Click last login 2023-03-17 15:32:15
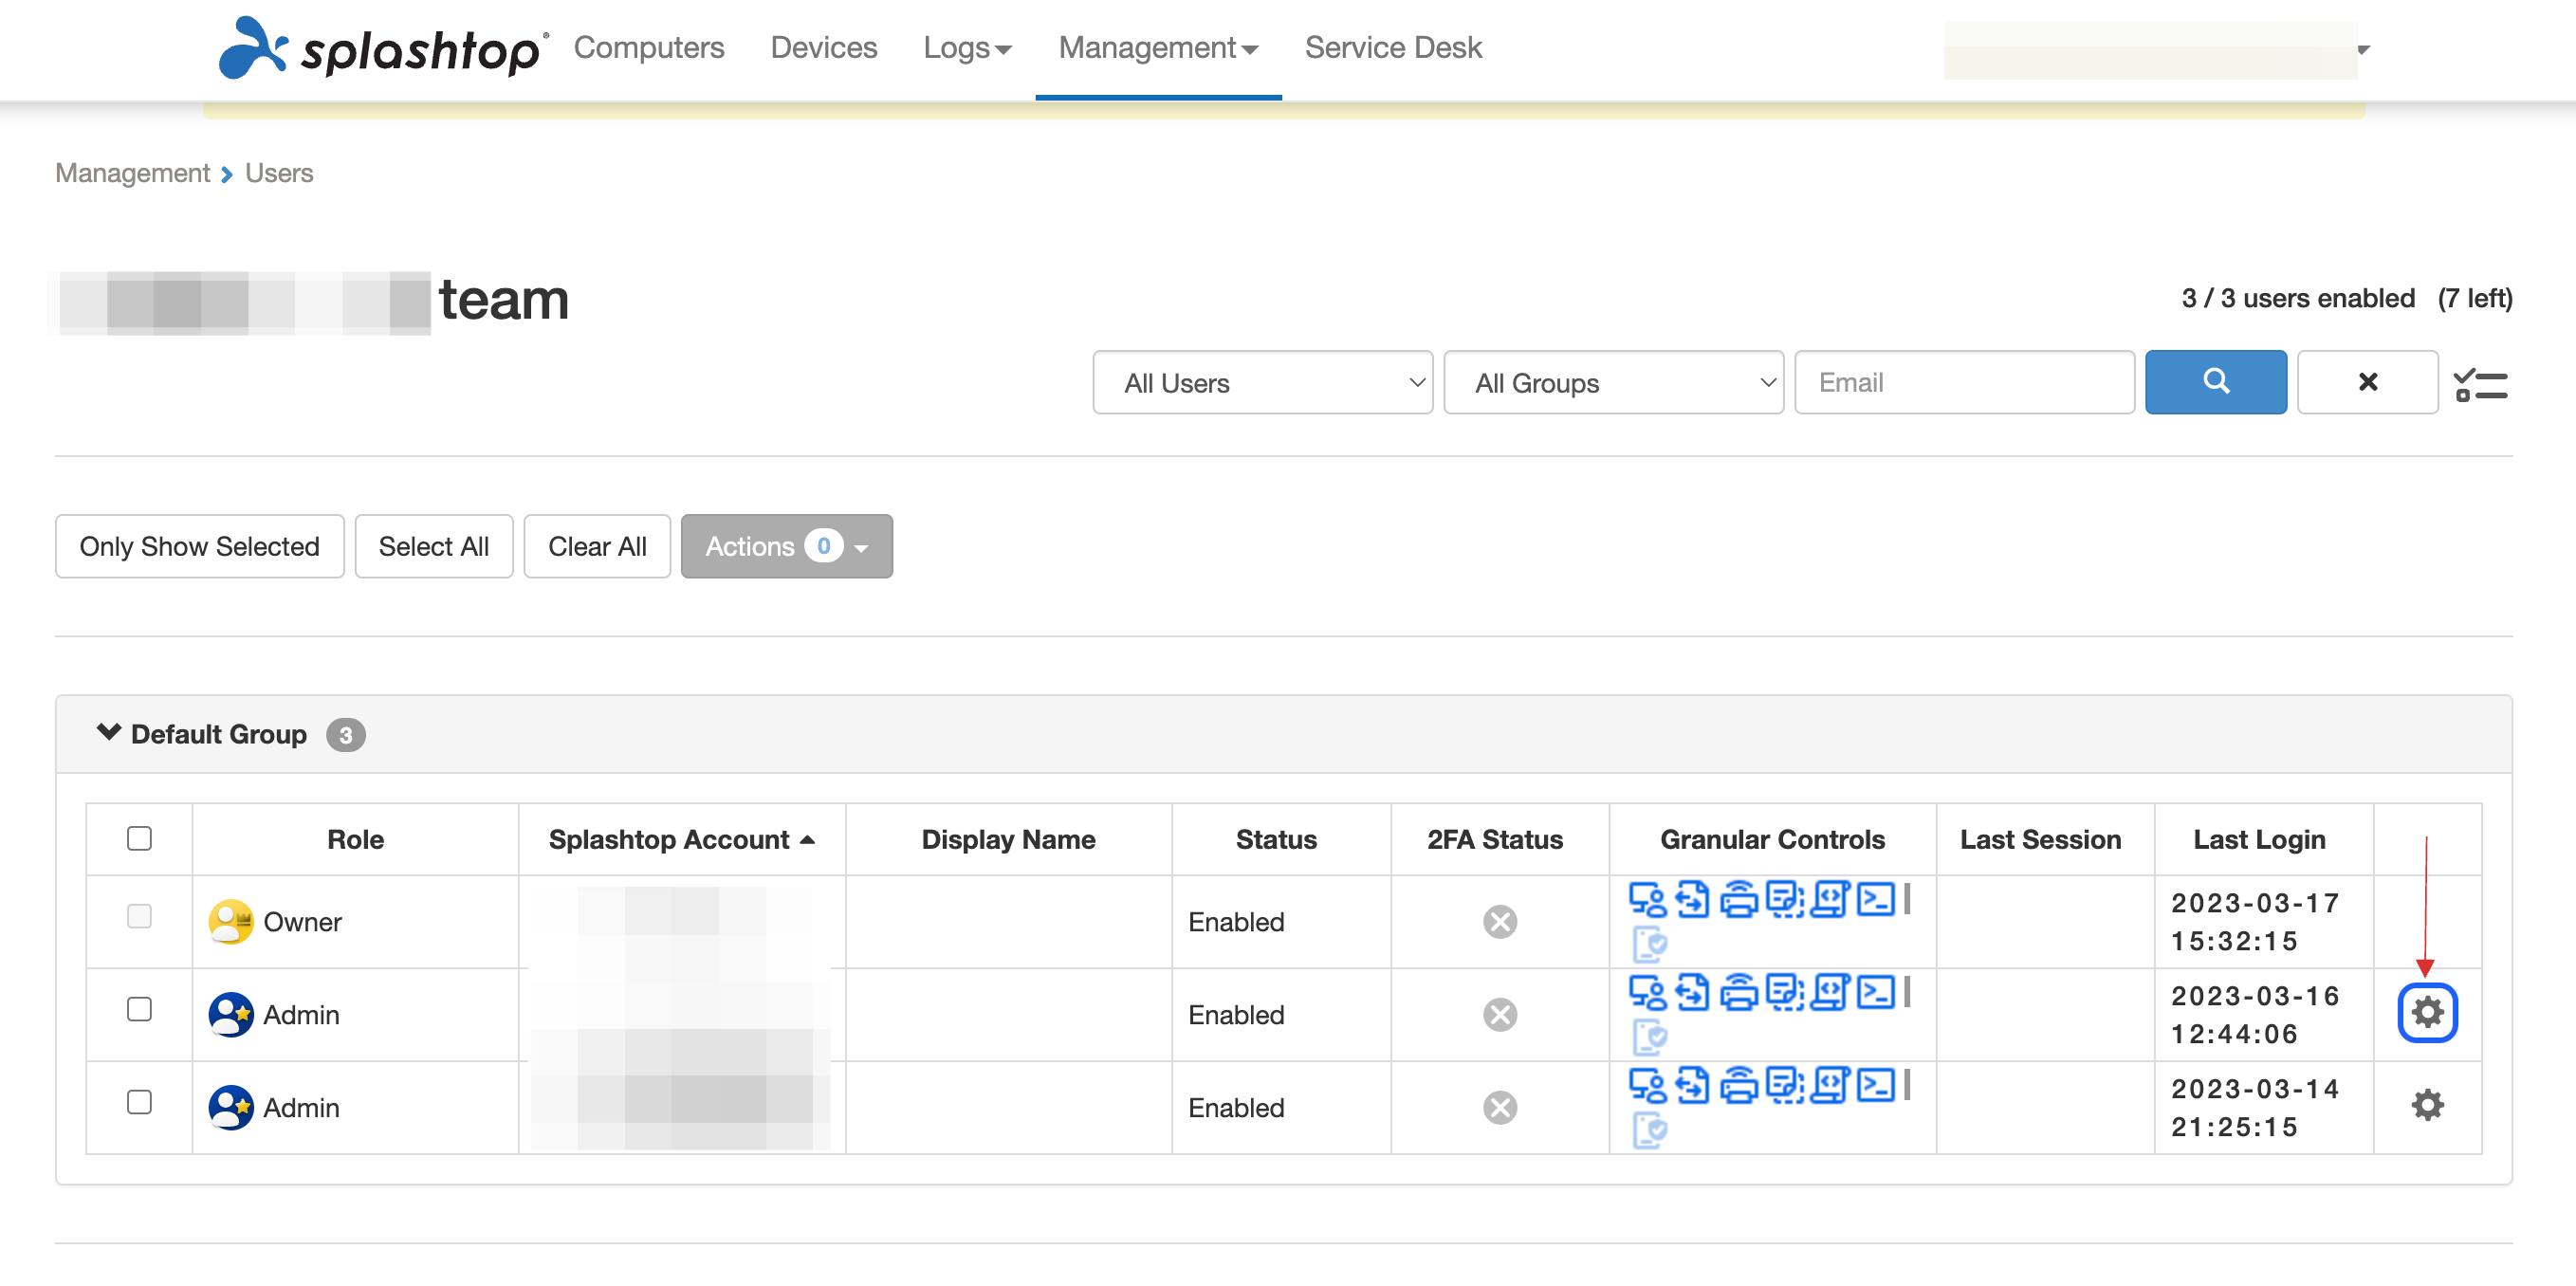This screenshot has width=2576, height=1286. [x=2255, y=921]
